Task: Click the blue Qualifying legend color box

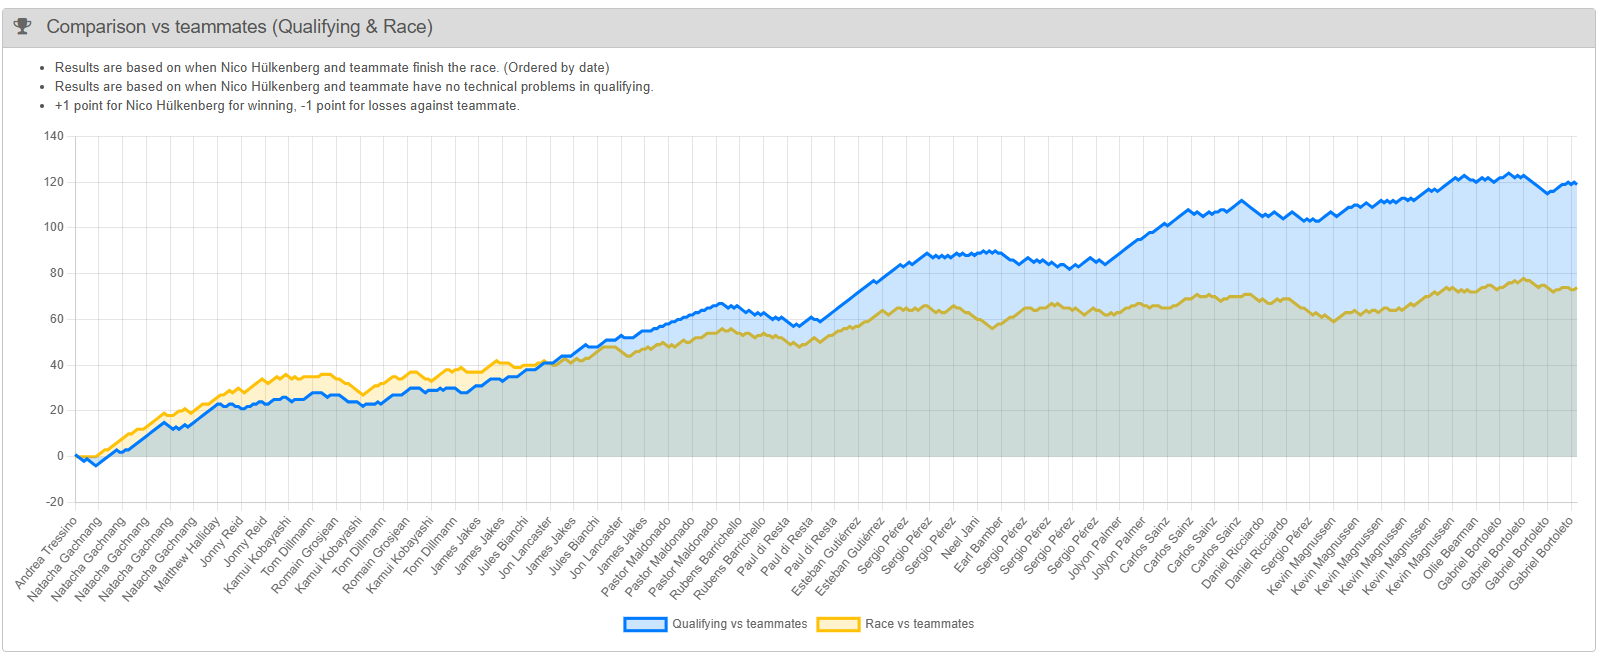Action: coord(645,624)
